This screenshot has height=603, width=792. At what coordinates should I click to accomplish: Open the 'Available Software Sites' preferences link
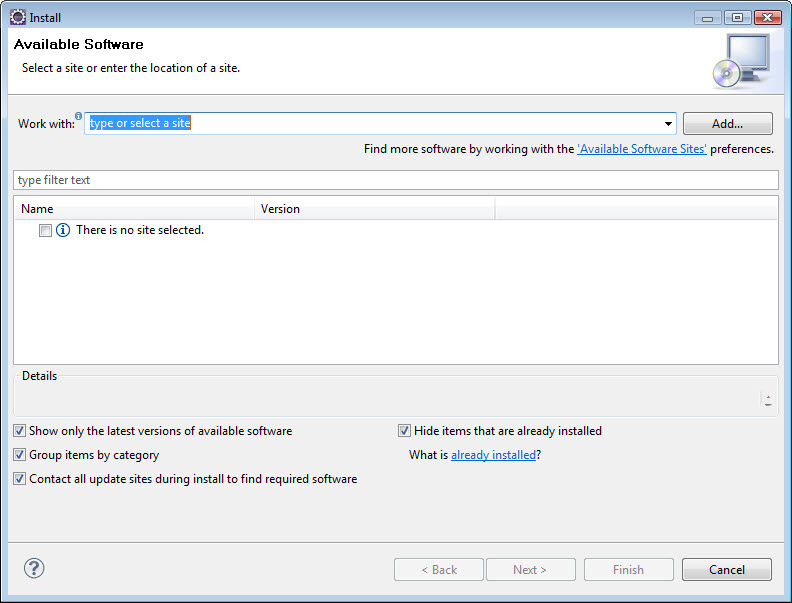pyautogui.click(x=641, y=149)
